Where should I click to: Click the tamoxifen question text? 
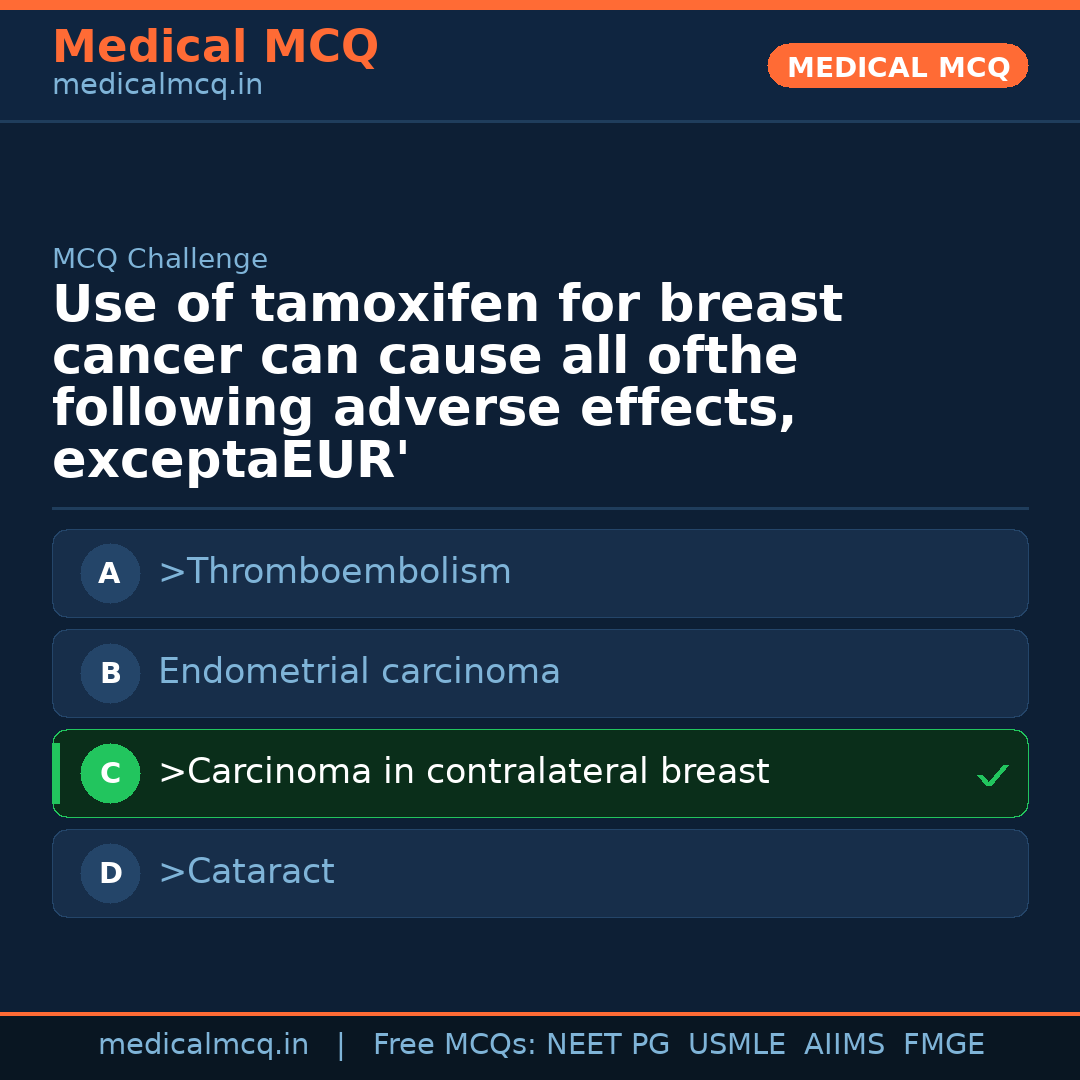click(447, 382)
